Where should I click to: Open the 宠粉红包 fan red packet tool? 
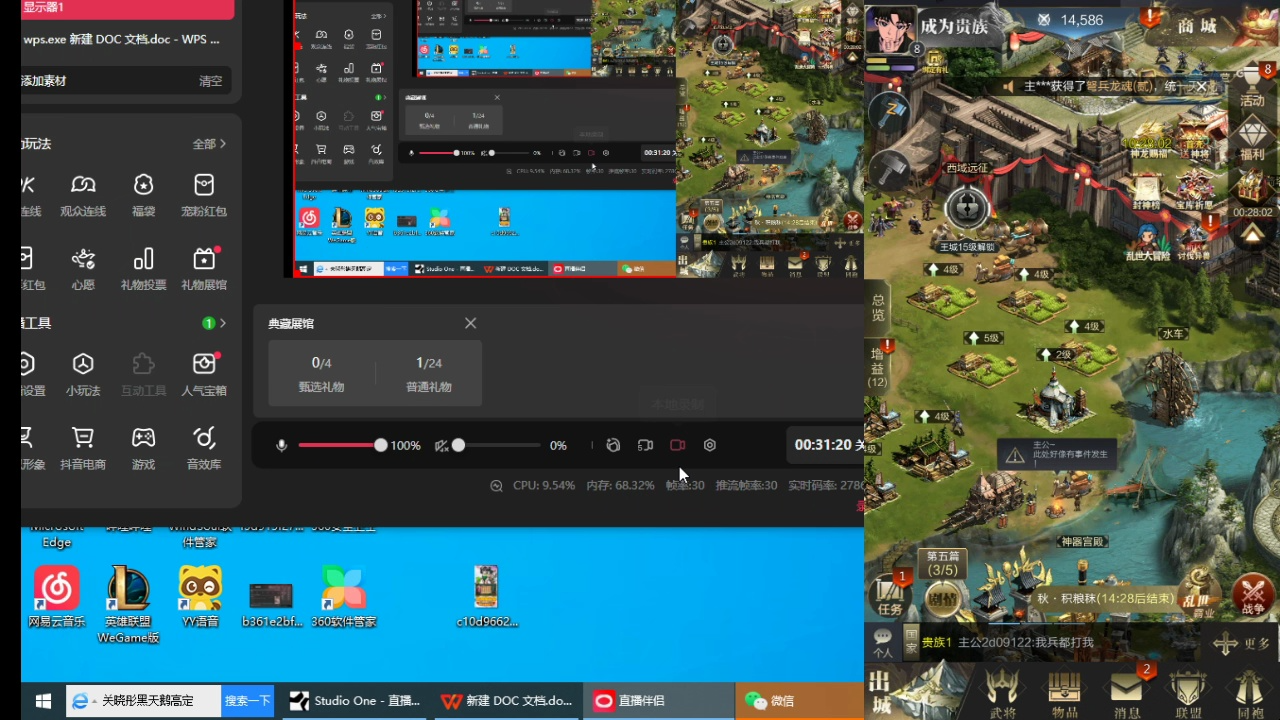pos(204,195)
